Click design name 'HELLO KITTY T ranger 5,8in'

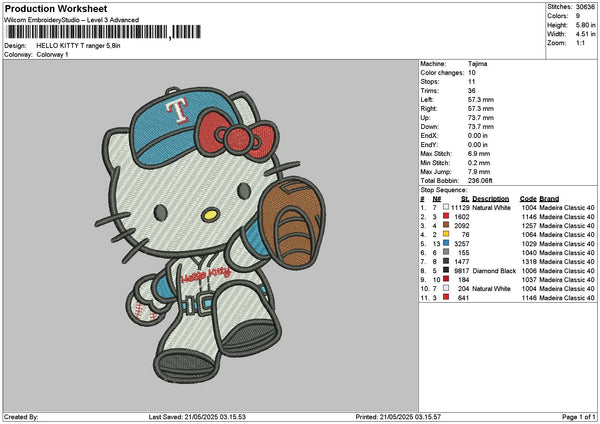coord(78,46)
